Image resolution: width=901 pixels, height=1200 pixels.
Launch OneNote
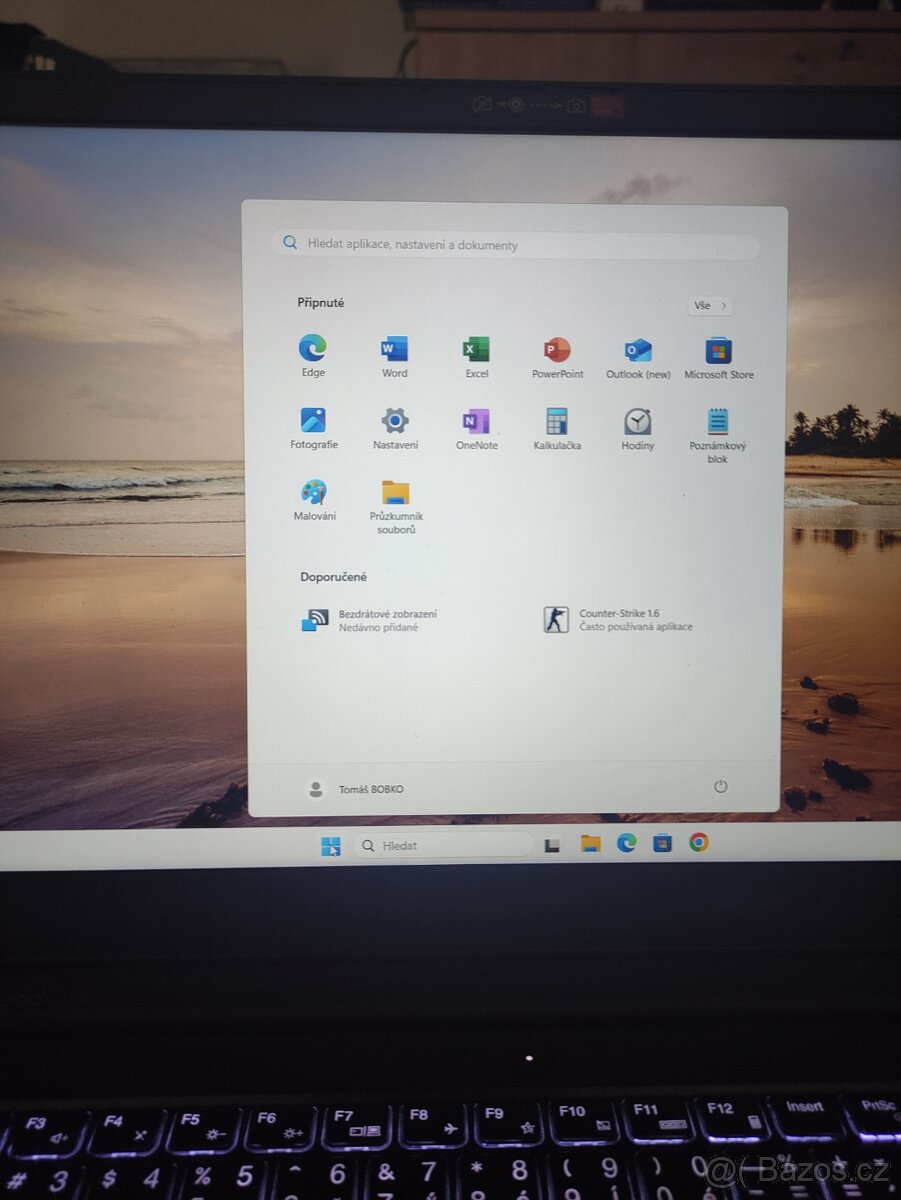pos(475,421)
